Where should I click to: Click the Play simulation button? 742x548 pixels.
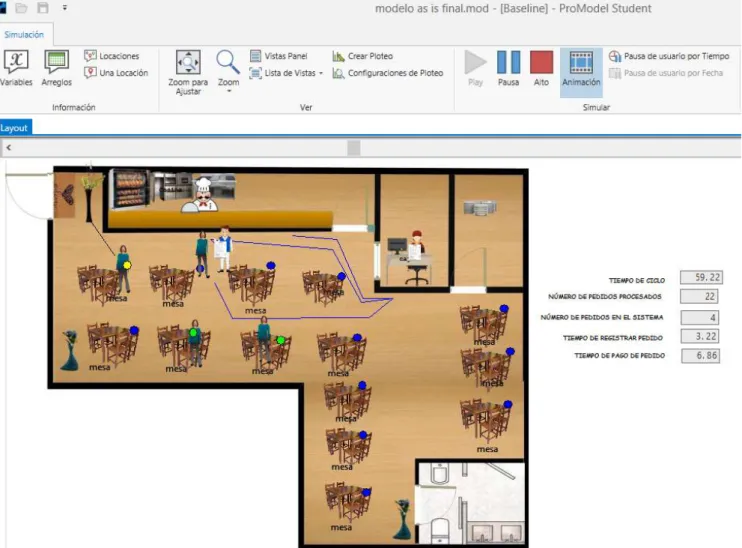(x=476, y=68)
